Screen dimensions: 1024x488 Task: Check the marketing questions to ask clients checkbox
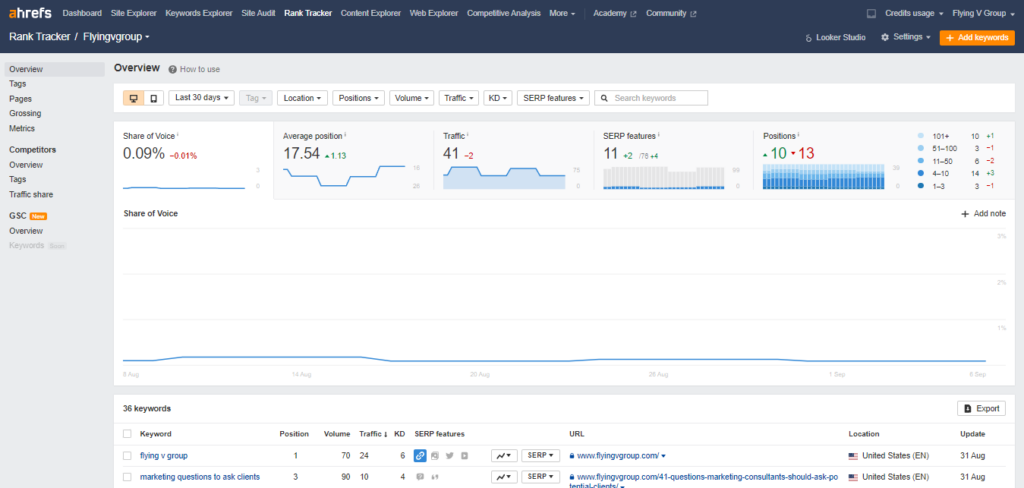coord(127,476)
